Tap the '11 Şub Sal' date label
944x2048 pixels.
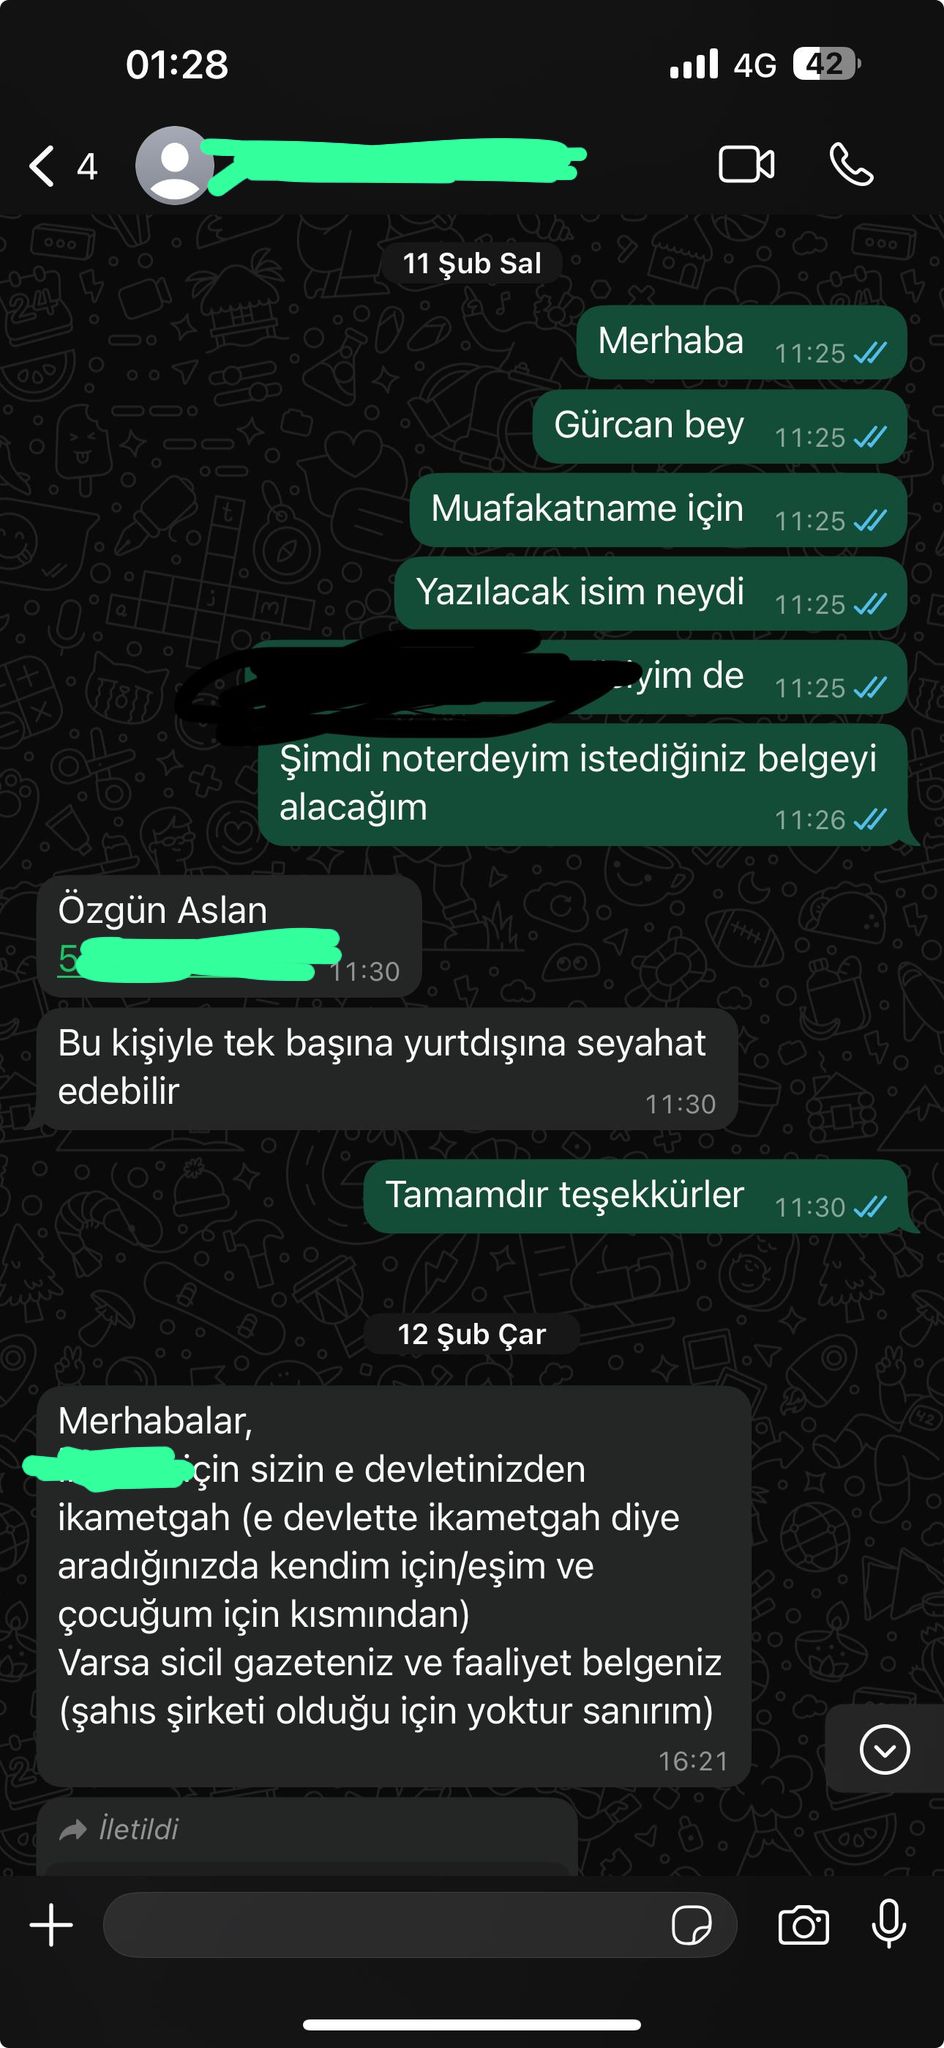click(472, 263)
